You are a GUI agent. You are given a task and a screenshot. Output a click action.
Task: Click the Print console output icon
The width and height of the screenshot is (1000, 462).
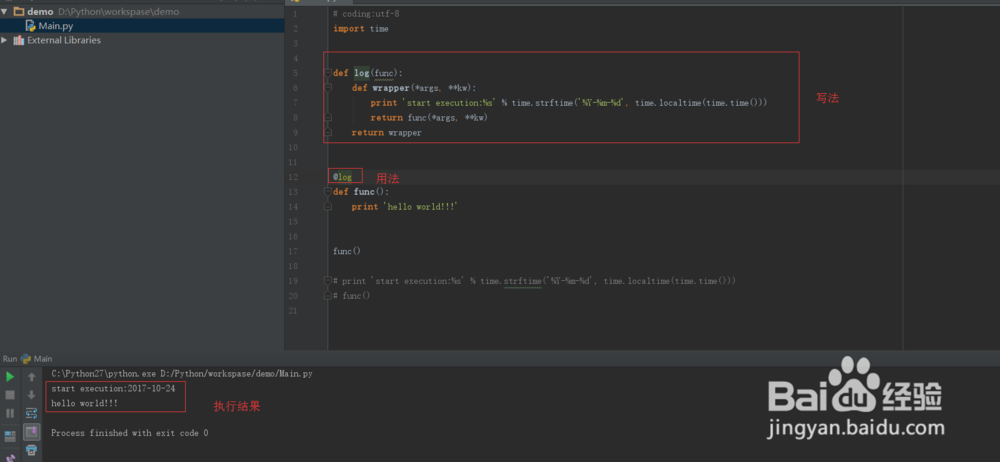[31, 450]
